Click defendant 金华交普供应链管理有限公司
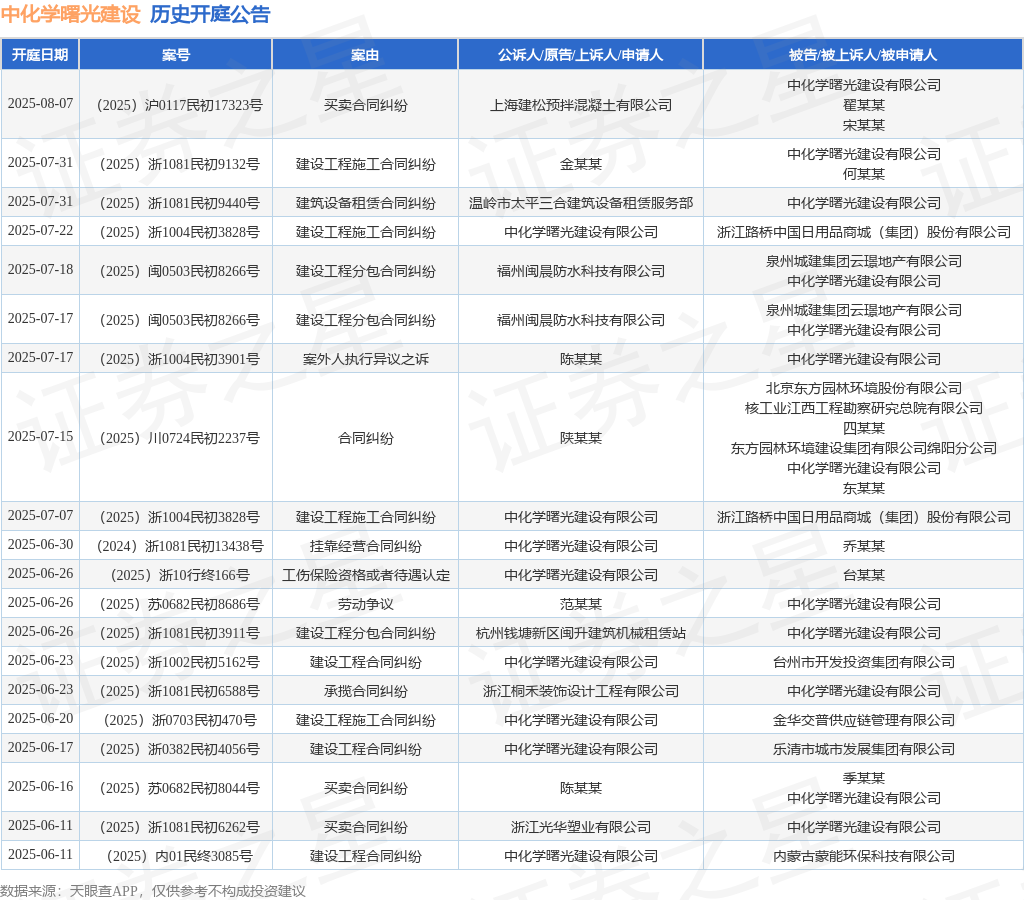Viewport: 1024px width, 900px height. click(x=863, y=720)
